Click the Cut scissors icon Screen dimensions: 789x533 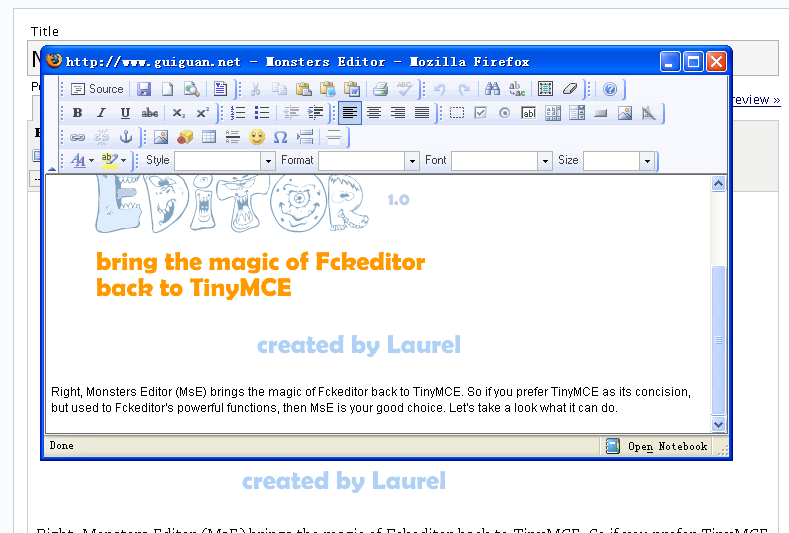255,89
